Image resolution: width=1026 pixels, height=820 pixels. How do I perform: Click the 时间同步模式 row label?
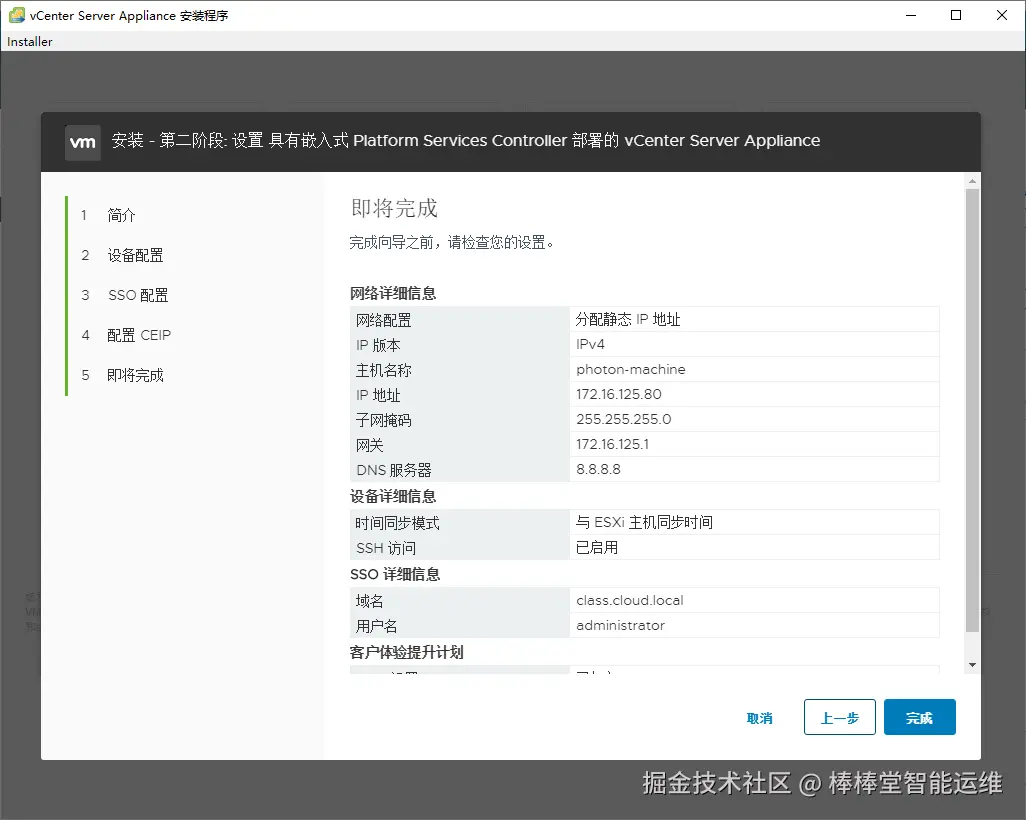point(397,523)
